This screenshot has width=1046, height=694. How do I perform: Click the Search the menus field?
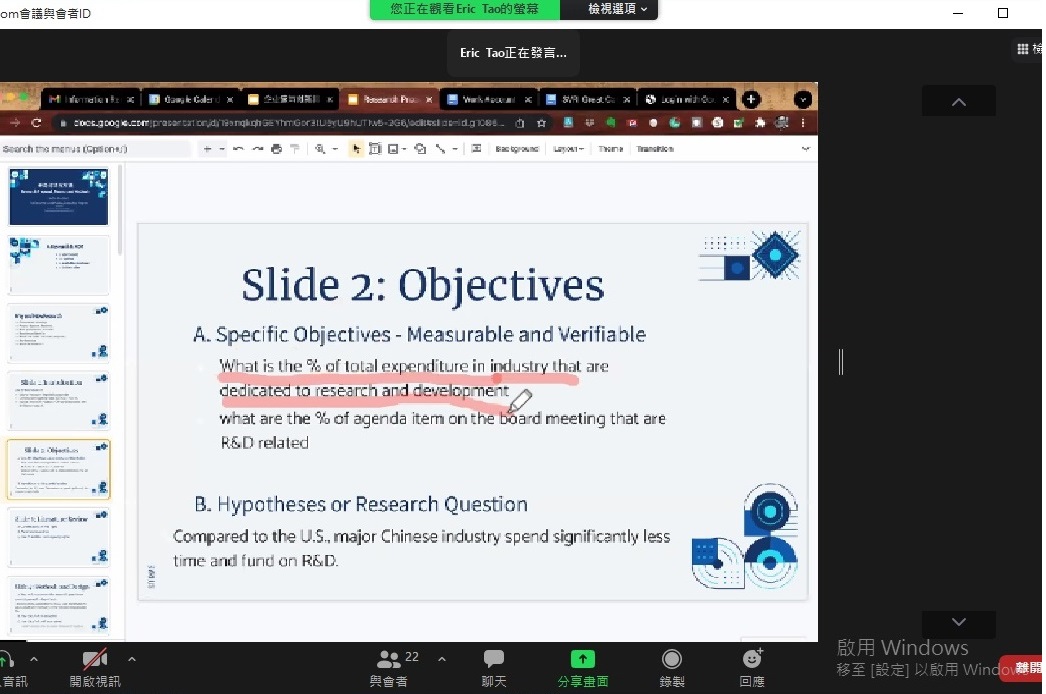tap(95, 149)
